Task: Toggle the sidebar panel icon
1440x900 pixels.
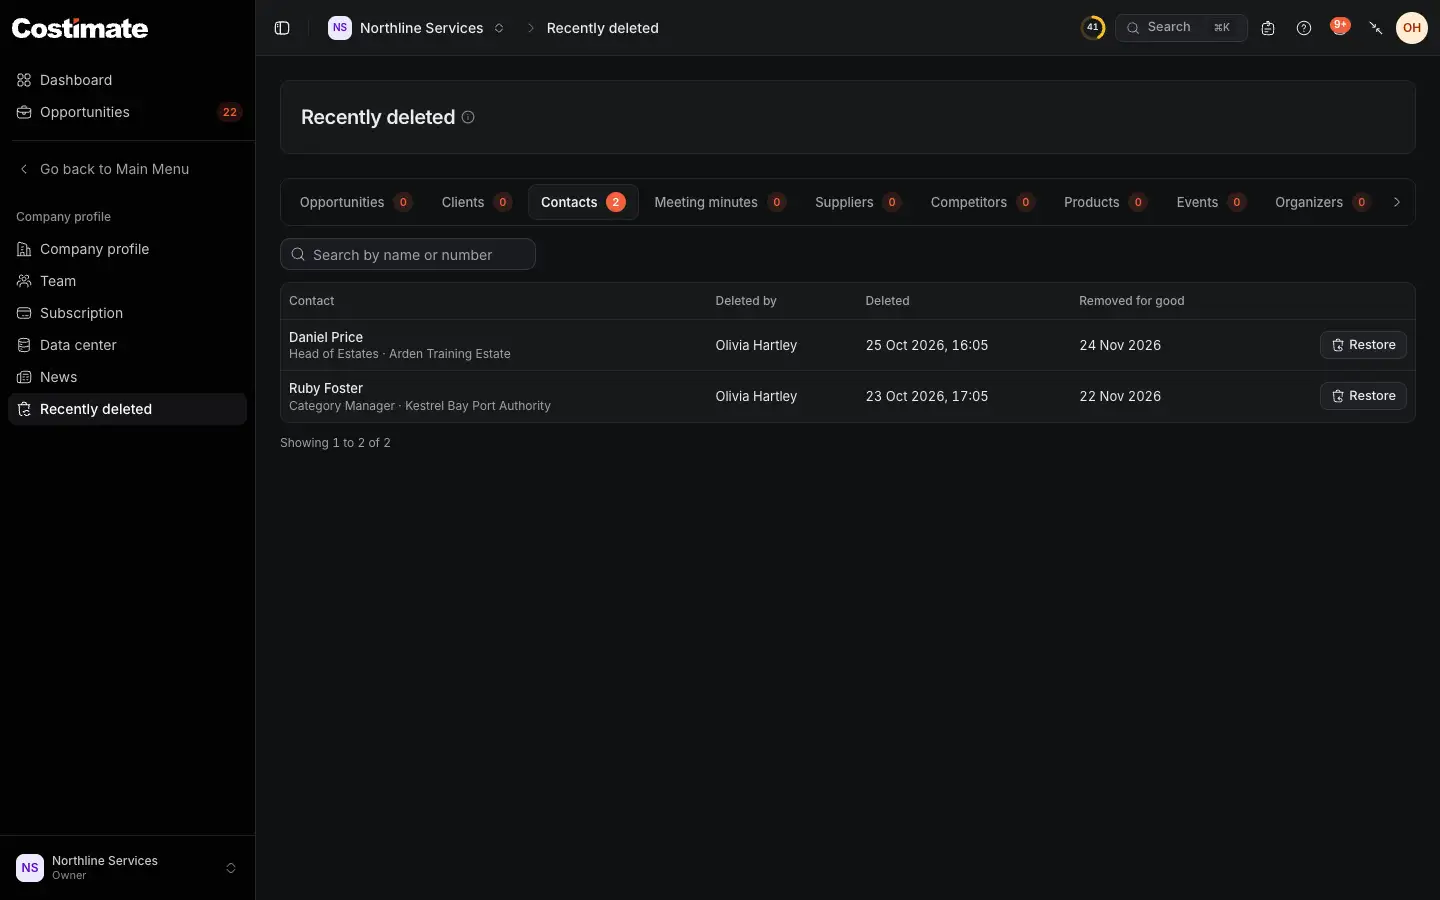Action: [282, 28]
